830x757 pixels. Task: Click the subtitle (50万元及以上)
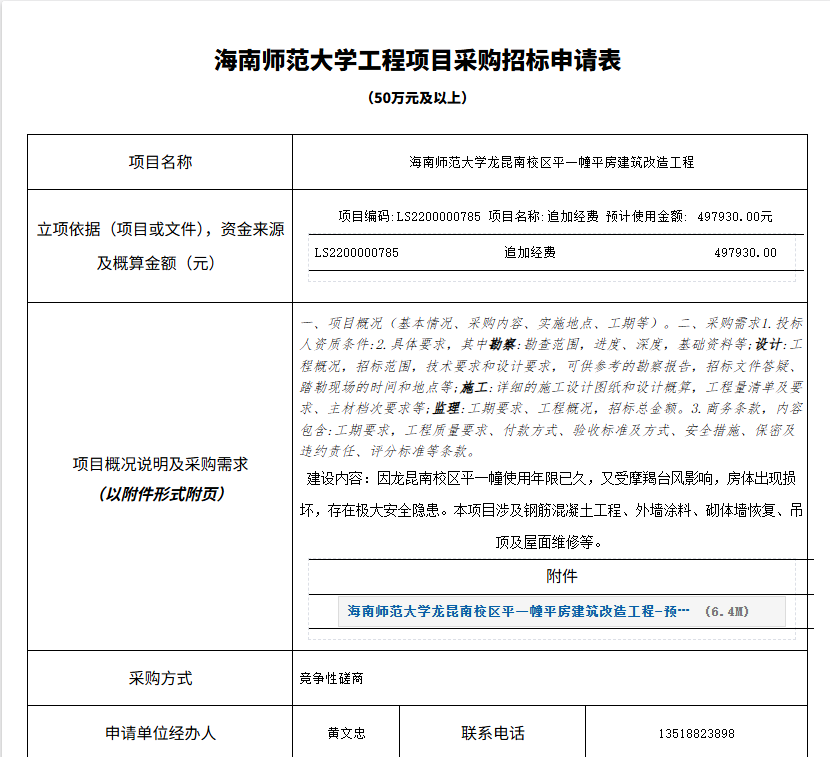click(417, 98)
